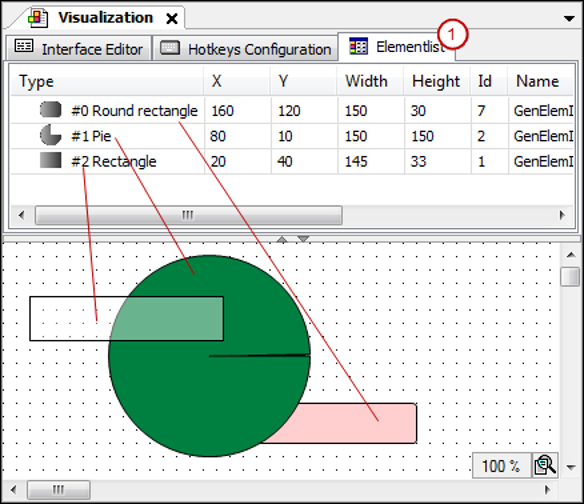The height and width of the screenshot is (504, 584).
Task: Click the Pie element icon
Action: [x=51, y=135]
